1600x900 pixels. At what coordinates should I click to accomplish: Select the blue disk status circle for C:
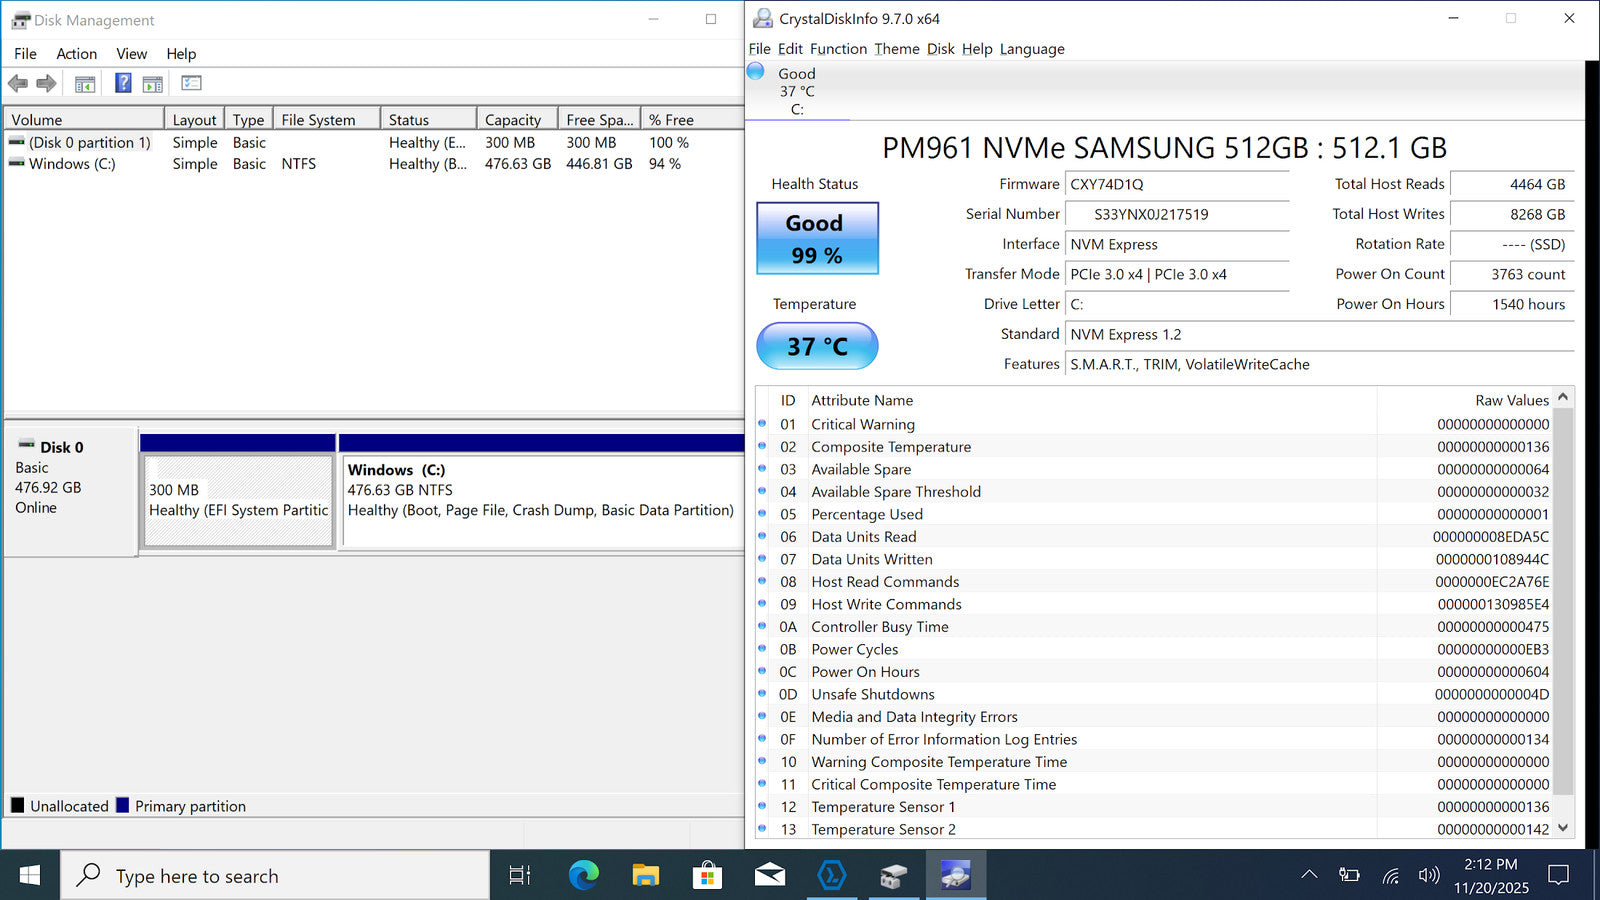coord(756,72)
